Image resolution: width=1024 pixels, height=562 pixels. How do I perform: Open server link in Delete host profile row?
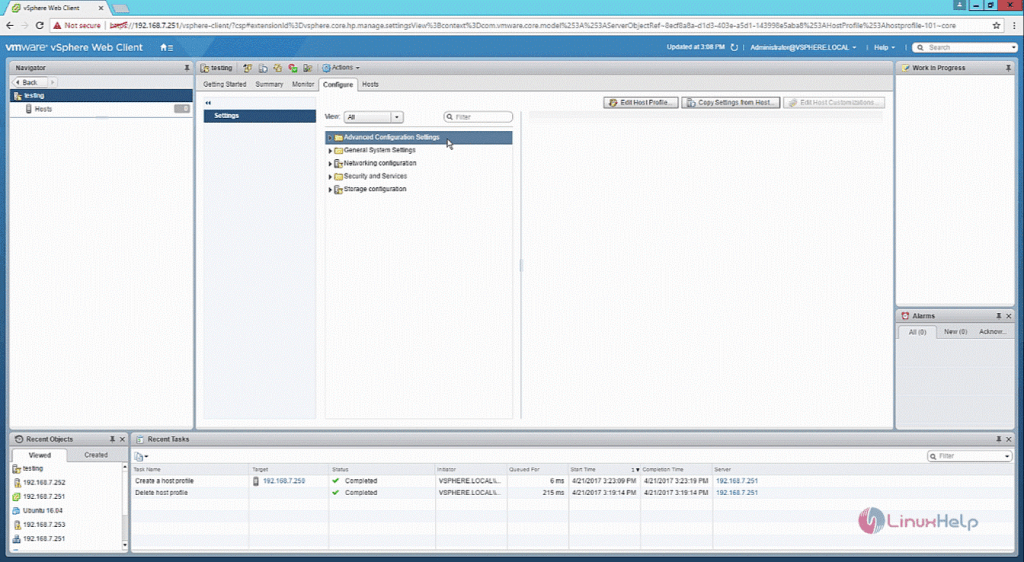(737, 493)
